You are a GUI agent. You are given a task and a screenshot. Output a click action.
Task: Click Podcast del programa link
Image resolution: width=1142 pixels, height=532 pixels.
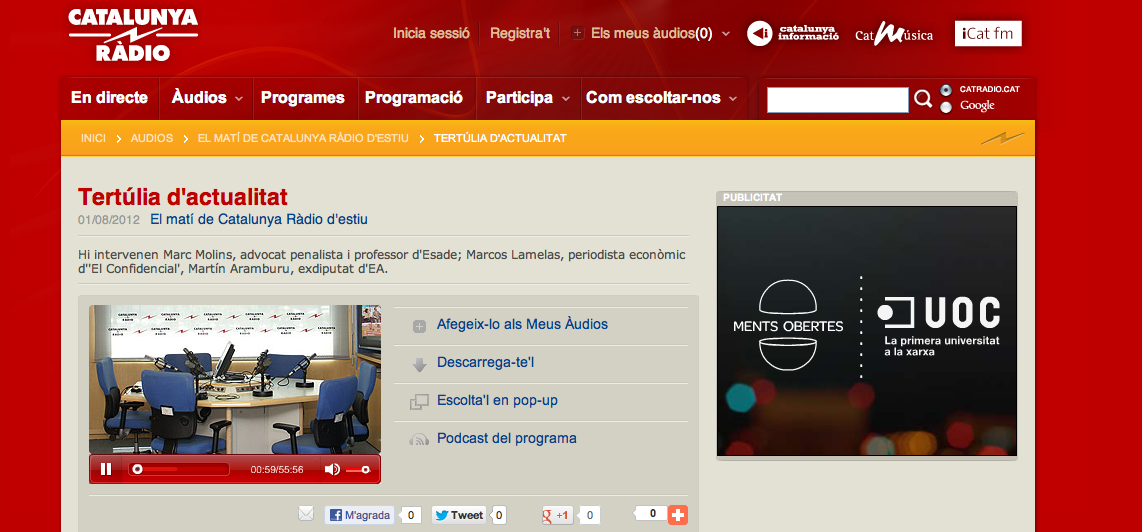[507, 438]
